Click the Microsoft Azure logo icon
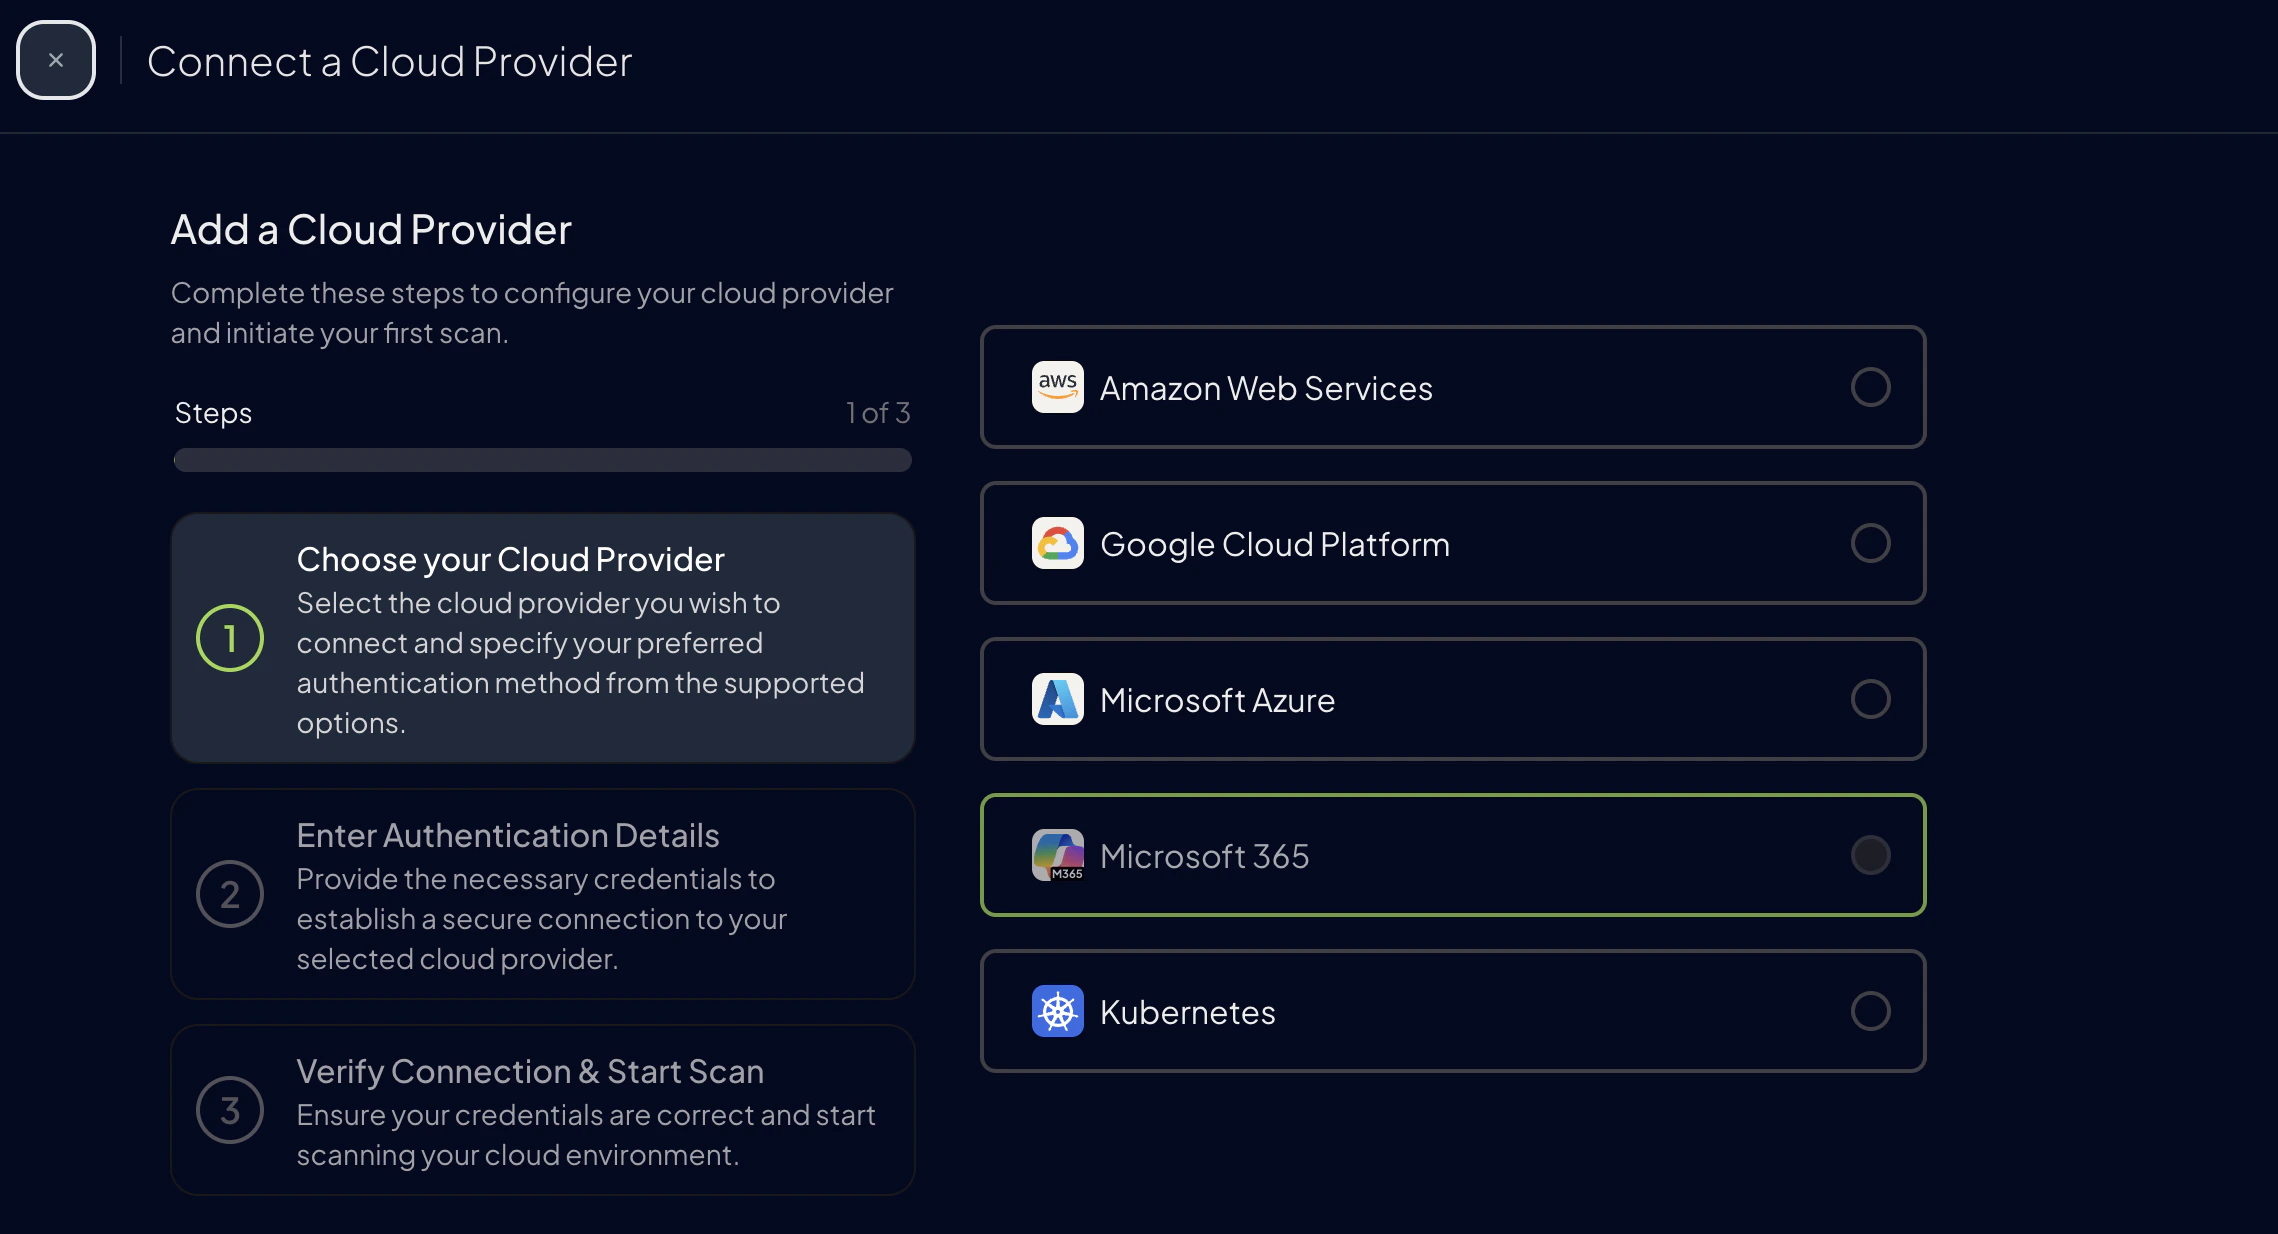Screen dimensions: 2278x1234 click(1056, 699)
